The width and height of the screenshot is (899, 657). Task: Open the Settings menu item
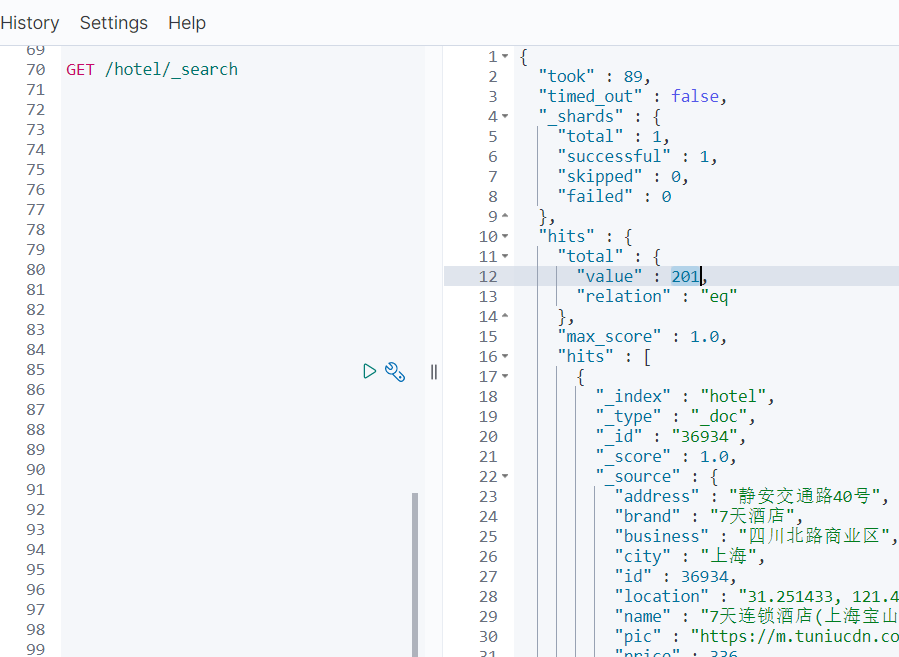(x=114, y=23)
